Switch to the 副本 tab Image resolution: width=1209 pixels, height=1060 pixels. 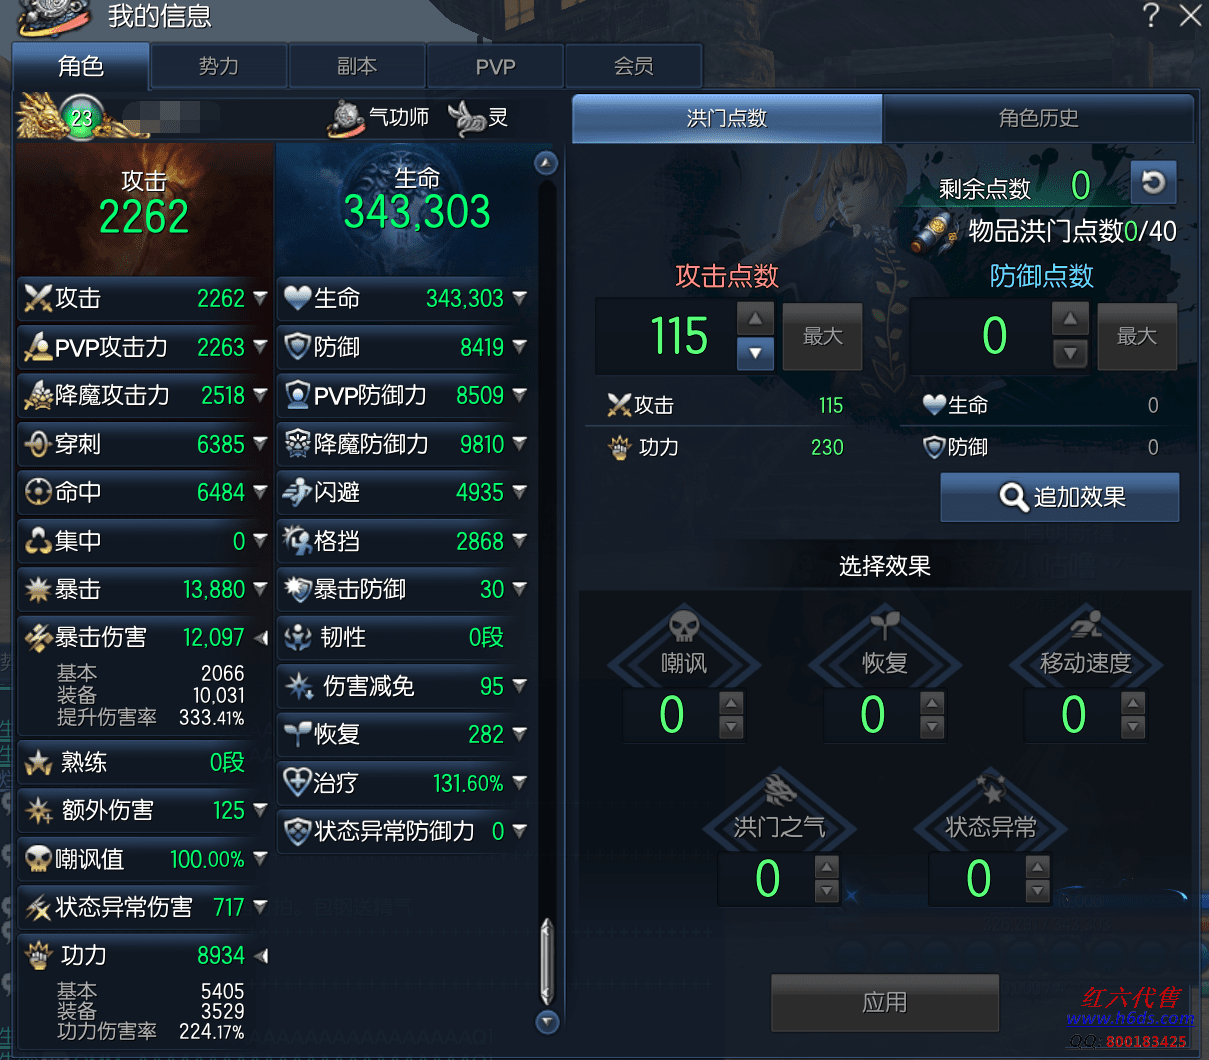click(357, 66)
